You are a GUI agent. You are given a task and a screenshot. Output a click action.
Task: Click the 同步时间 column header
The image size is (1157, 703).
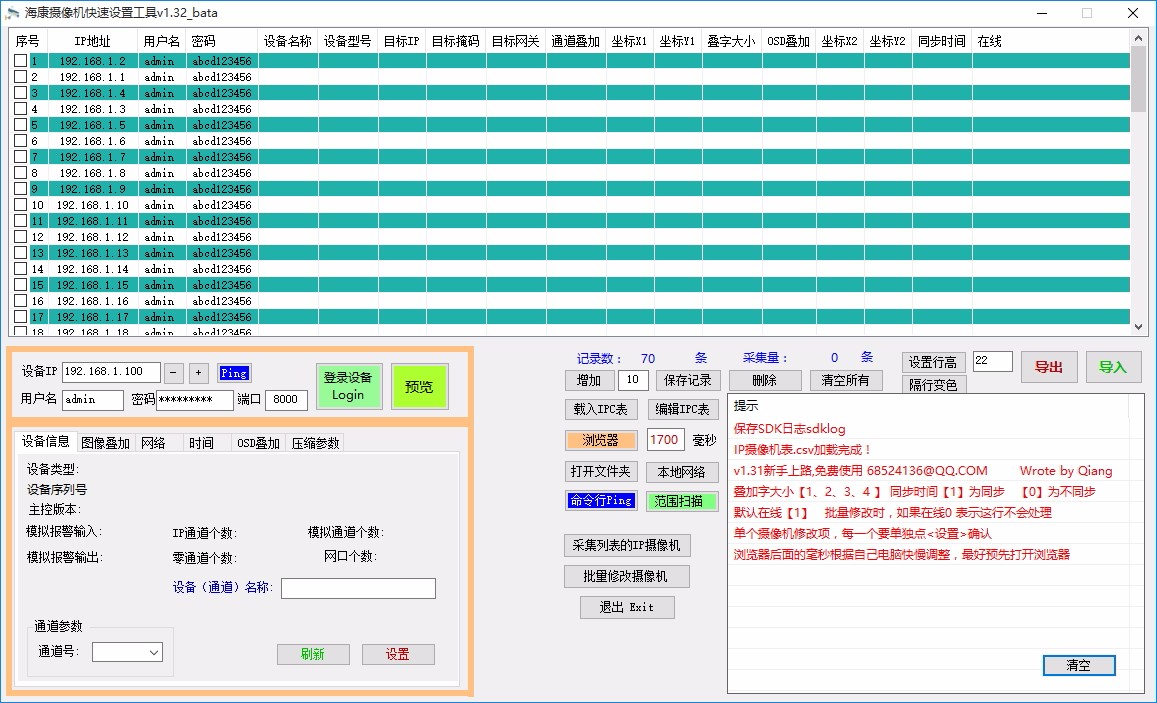point(942,41)
